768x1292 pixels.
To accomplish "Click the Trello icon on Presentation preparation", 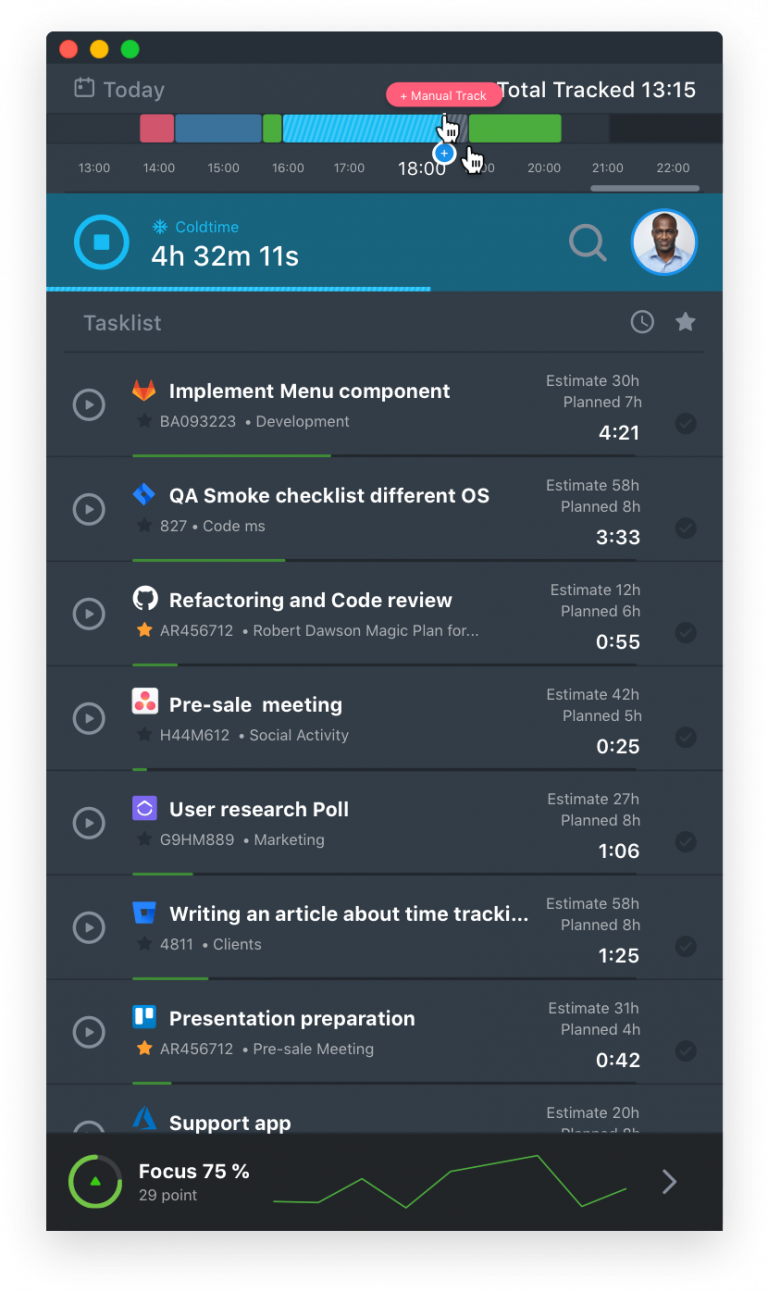I will coord(145,1017).
